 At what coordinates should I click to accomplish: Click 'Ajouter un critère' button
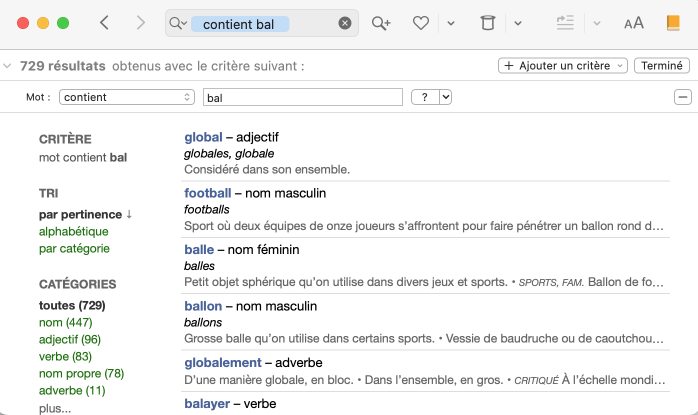coord(563,66)
